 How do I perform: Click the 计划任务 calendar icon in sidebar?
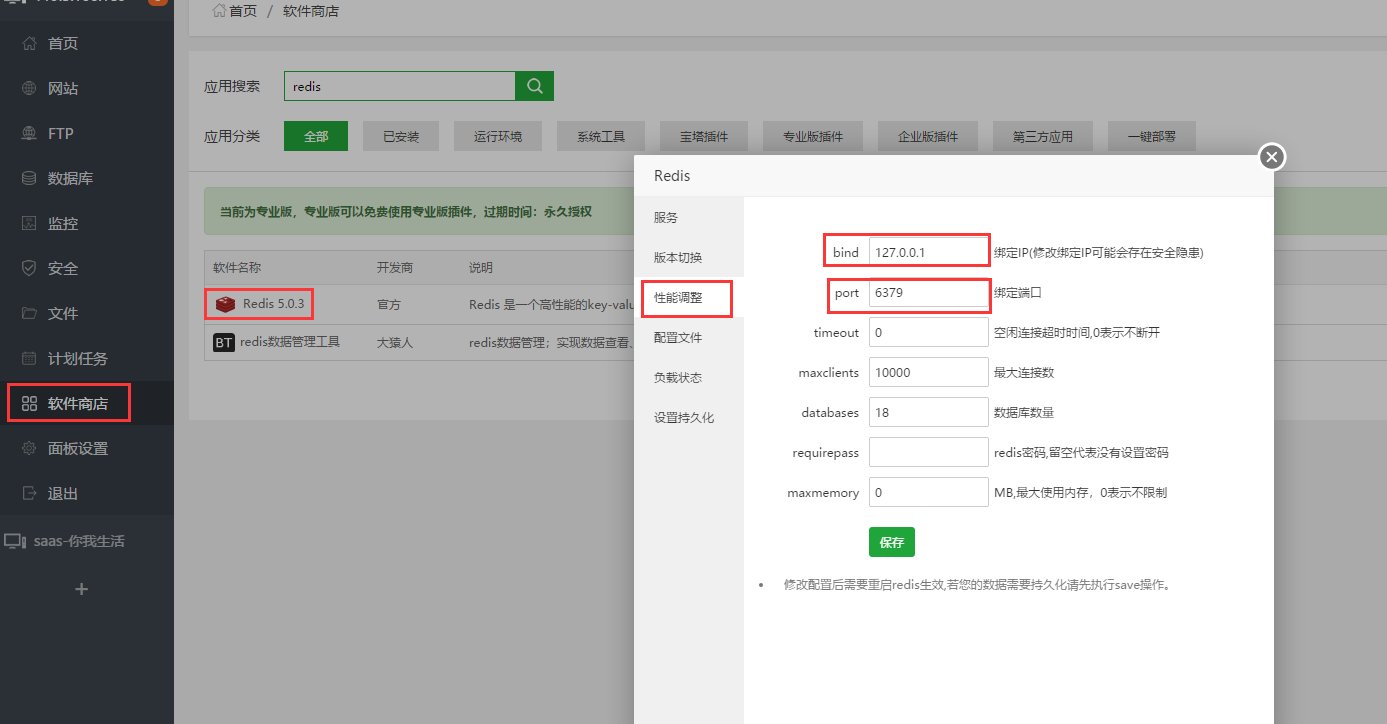29,358
